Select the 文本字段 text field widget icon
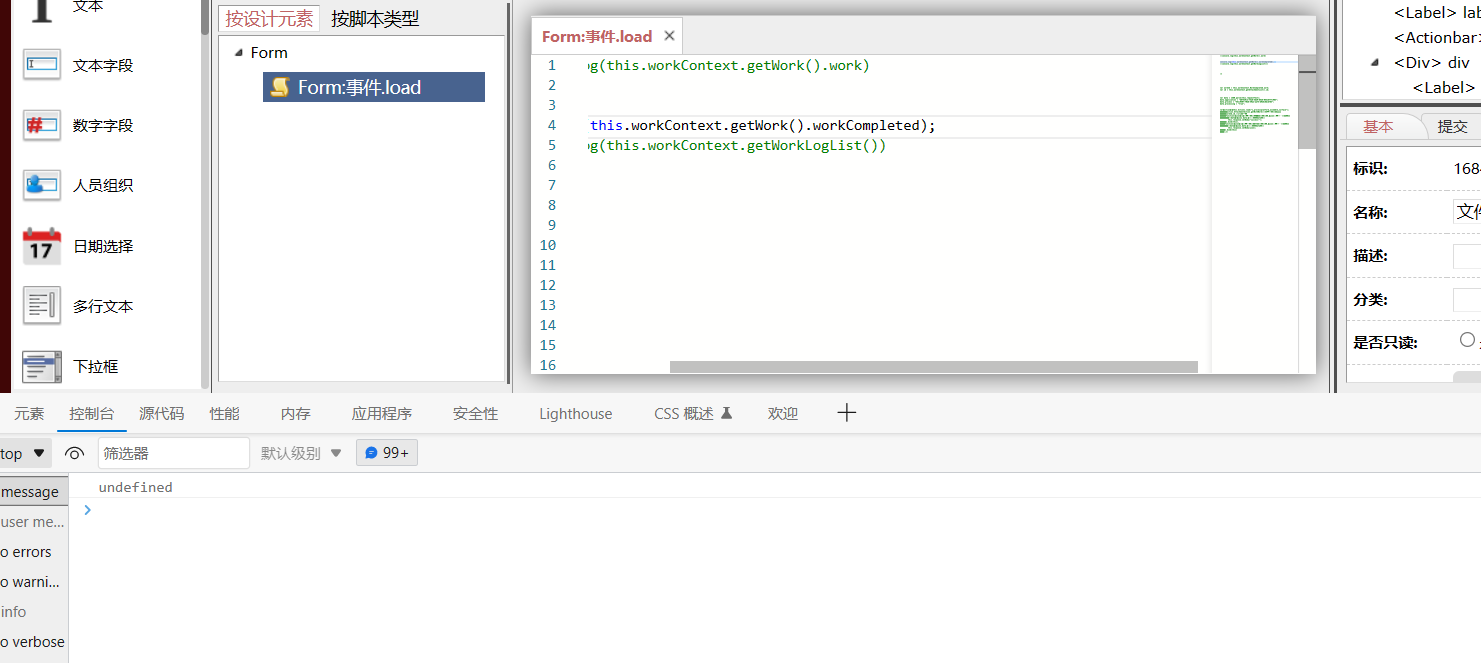 [42, 65]
